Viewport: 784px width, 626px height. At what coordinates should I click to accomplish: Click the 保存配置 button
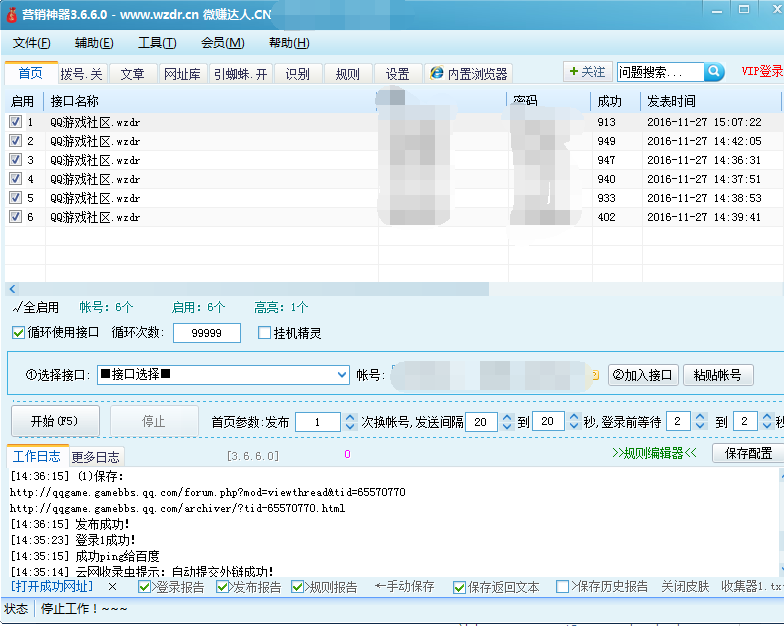coord(748,453)
